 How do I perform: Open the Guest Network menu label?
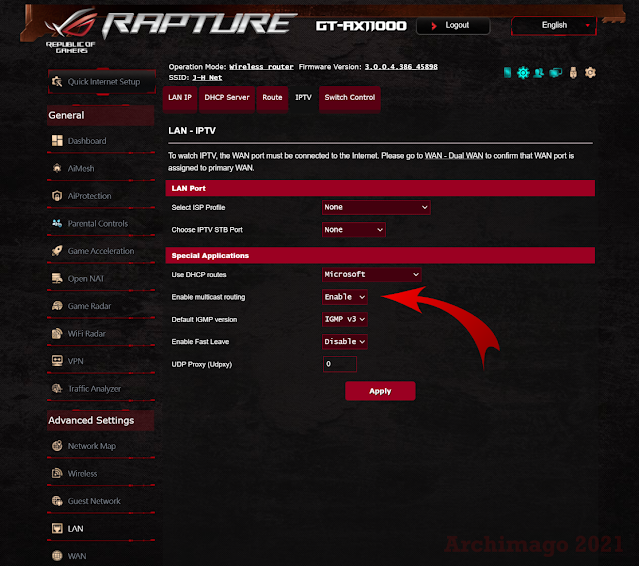click(x=94, y=501)
